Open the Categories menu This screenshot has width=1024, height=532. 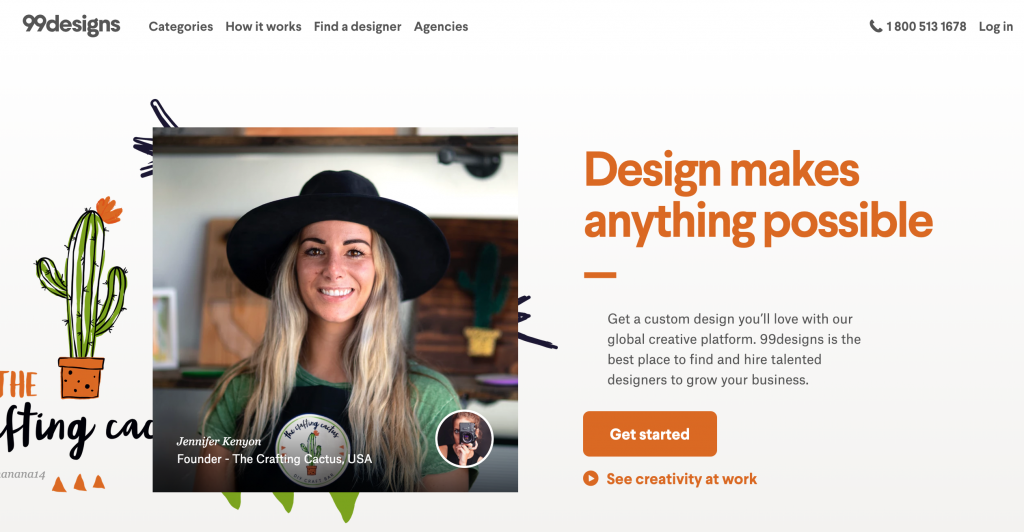[181, 27]
